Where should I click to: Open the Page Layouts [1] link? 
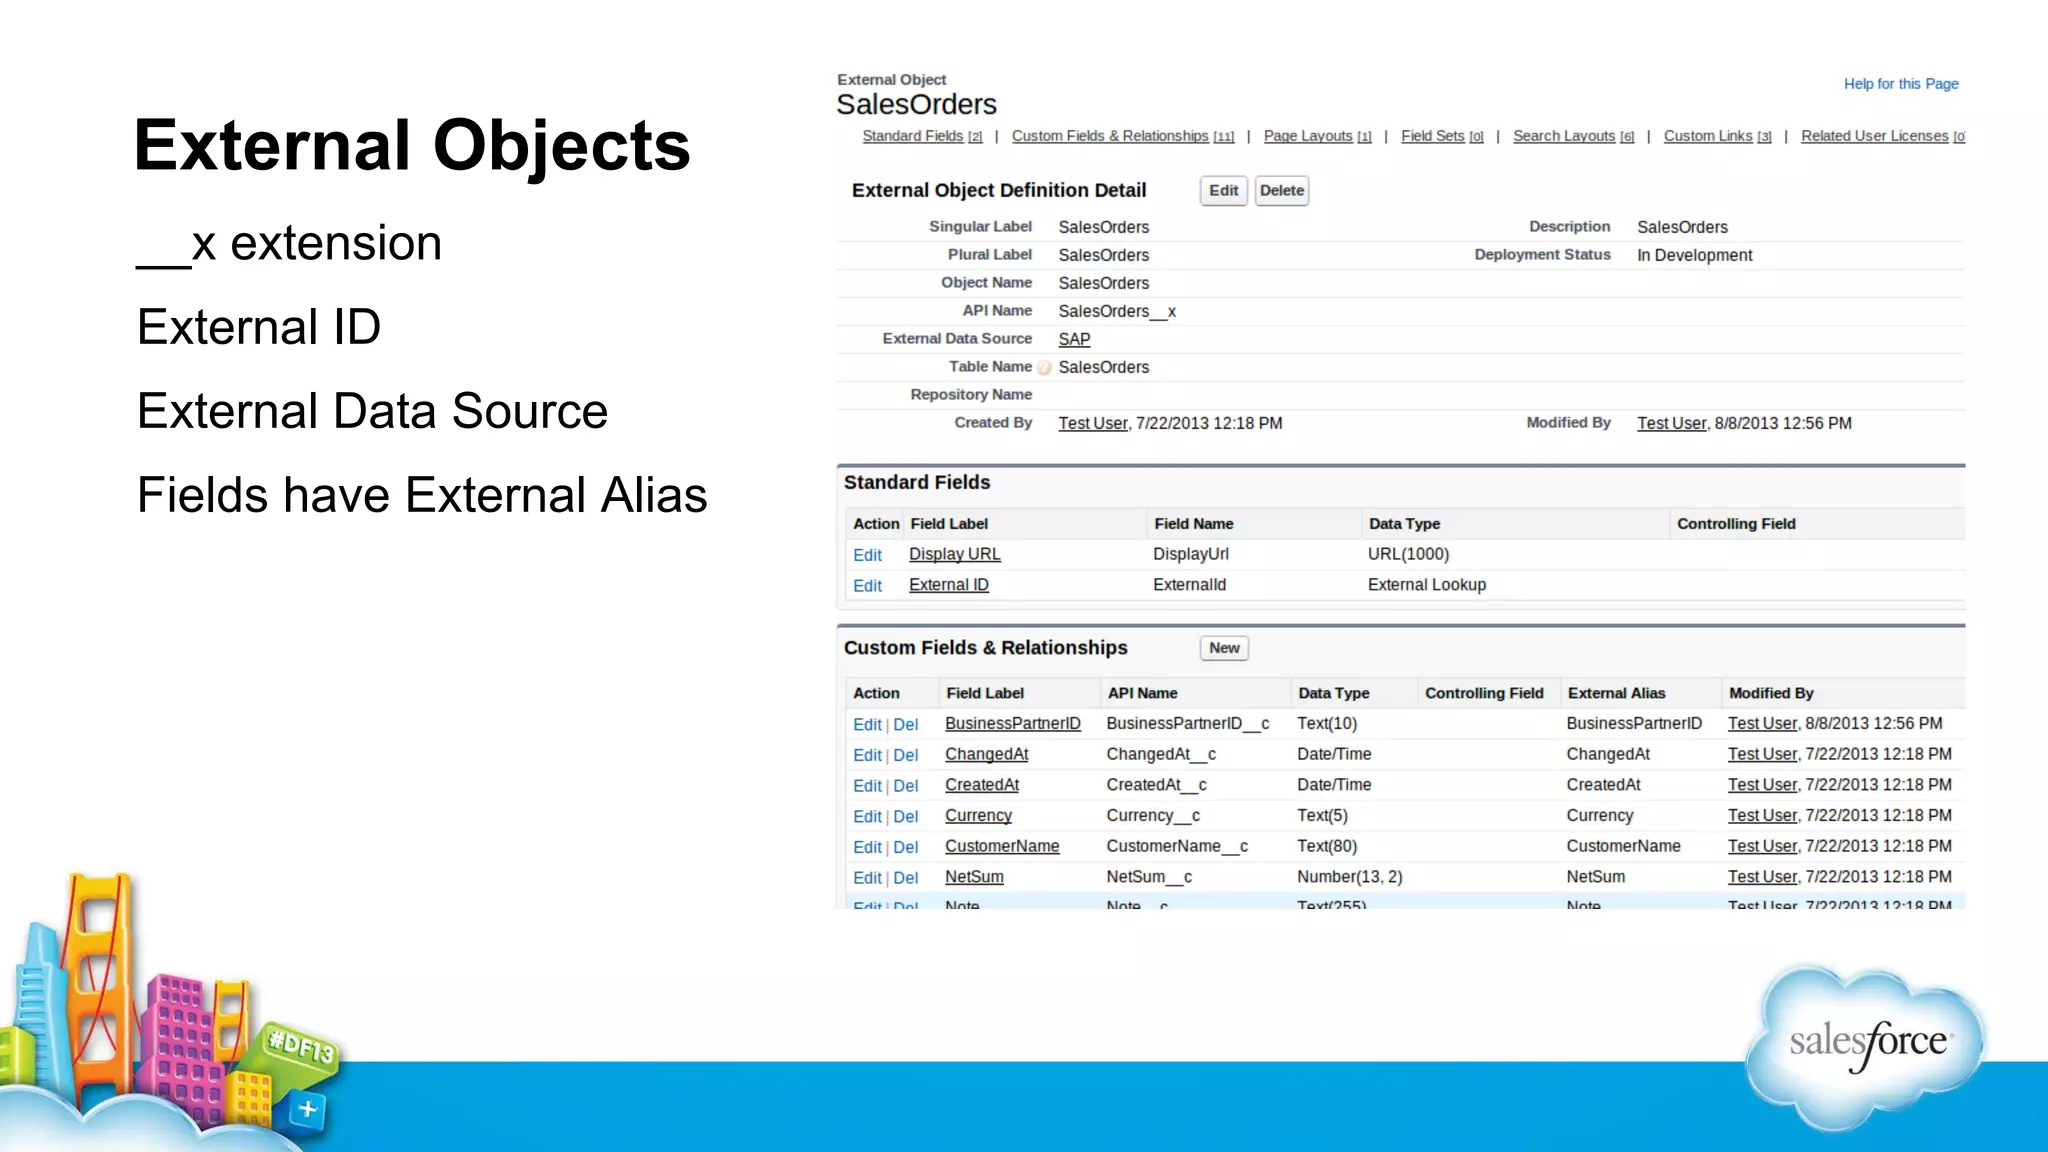1317,136
